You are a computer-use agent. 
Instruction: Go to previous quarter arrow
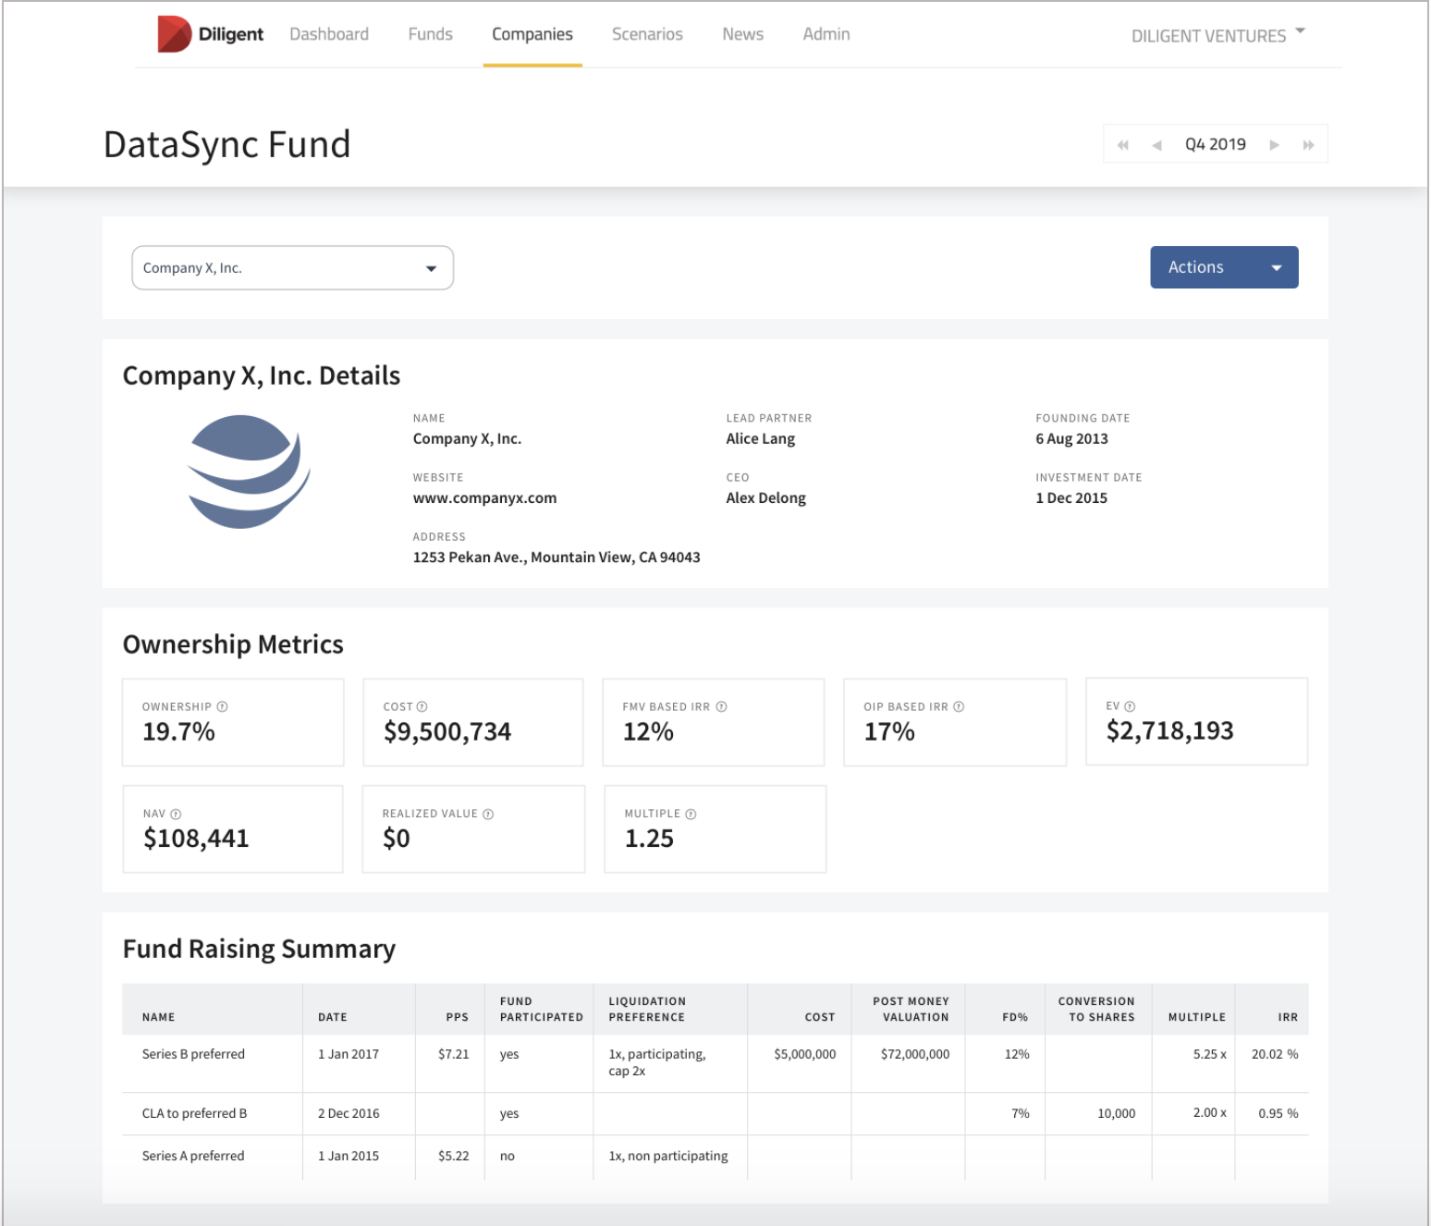1157,145
